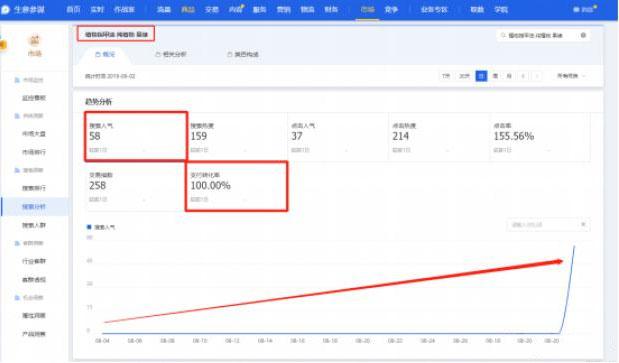Switch to the 相关分析 tab
The image size is (619, 363).
171,54
